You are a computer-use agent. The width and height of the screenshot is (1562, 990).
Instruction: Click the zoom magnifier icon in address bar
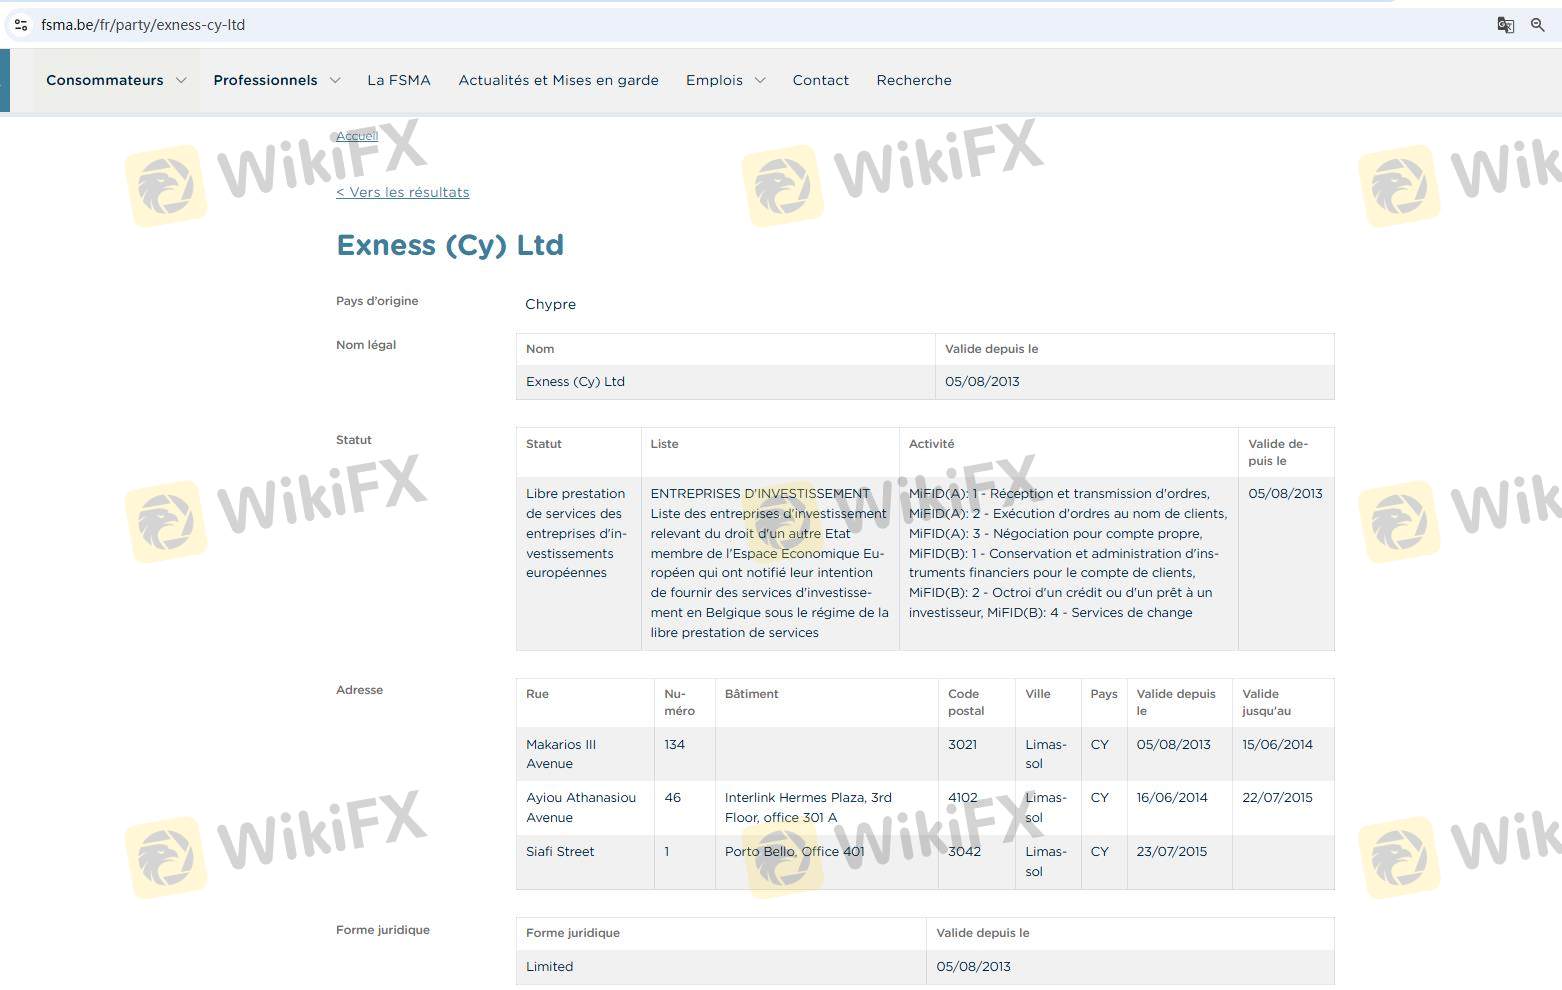pyautogui.click(x=1538, y=25)
